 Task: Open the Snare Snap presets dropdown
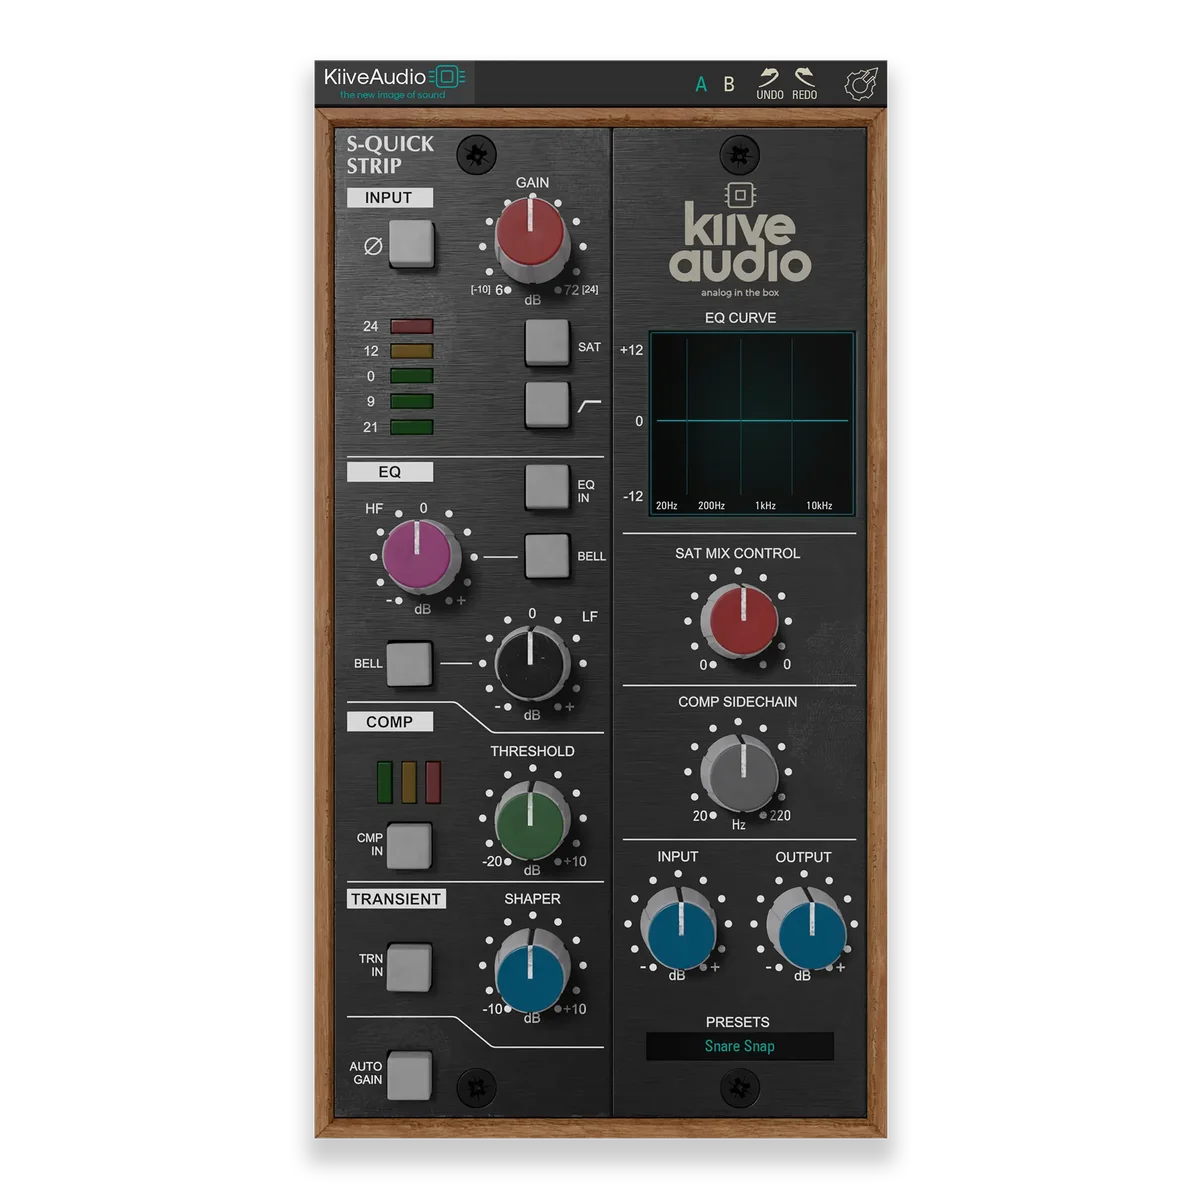pyautogui.click(x=740, y=1046)
